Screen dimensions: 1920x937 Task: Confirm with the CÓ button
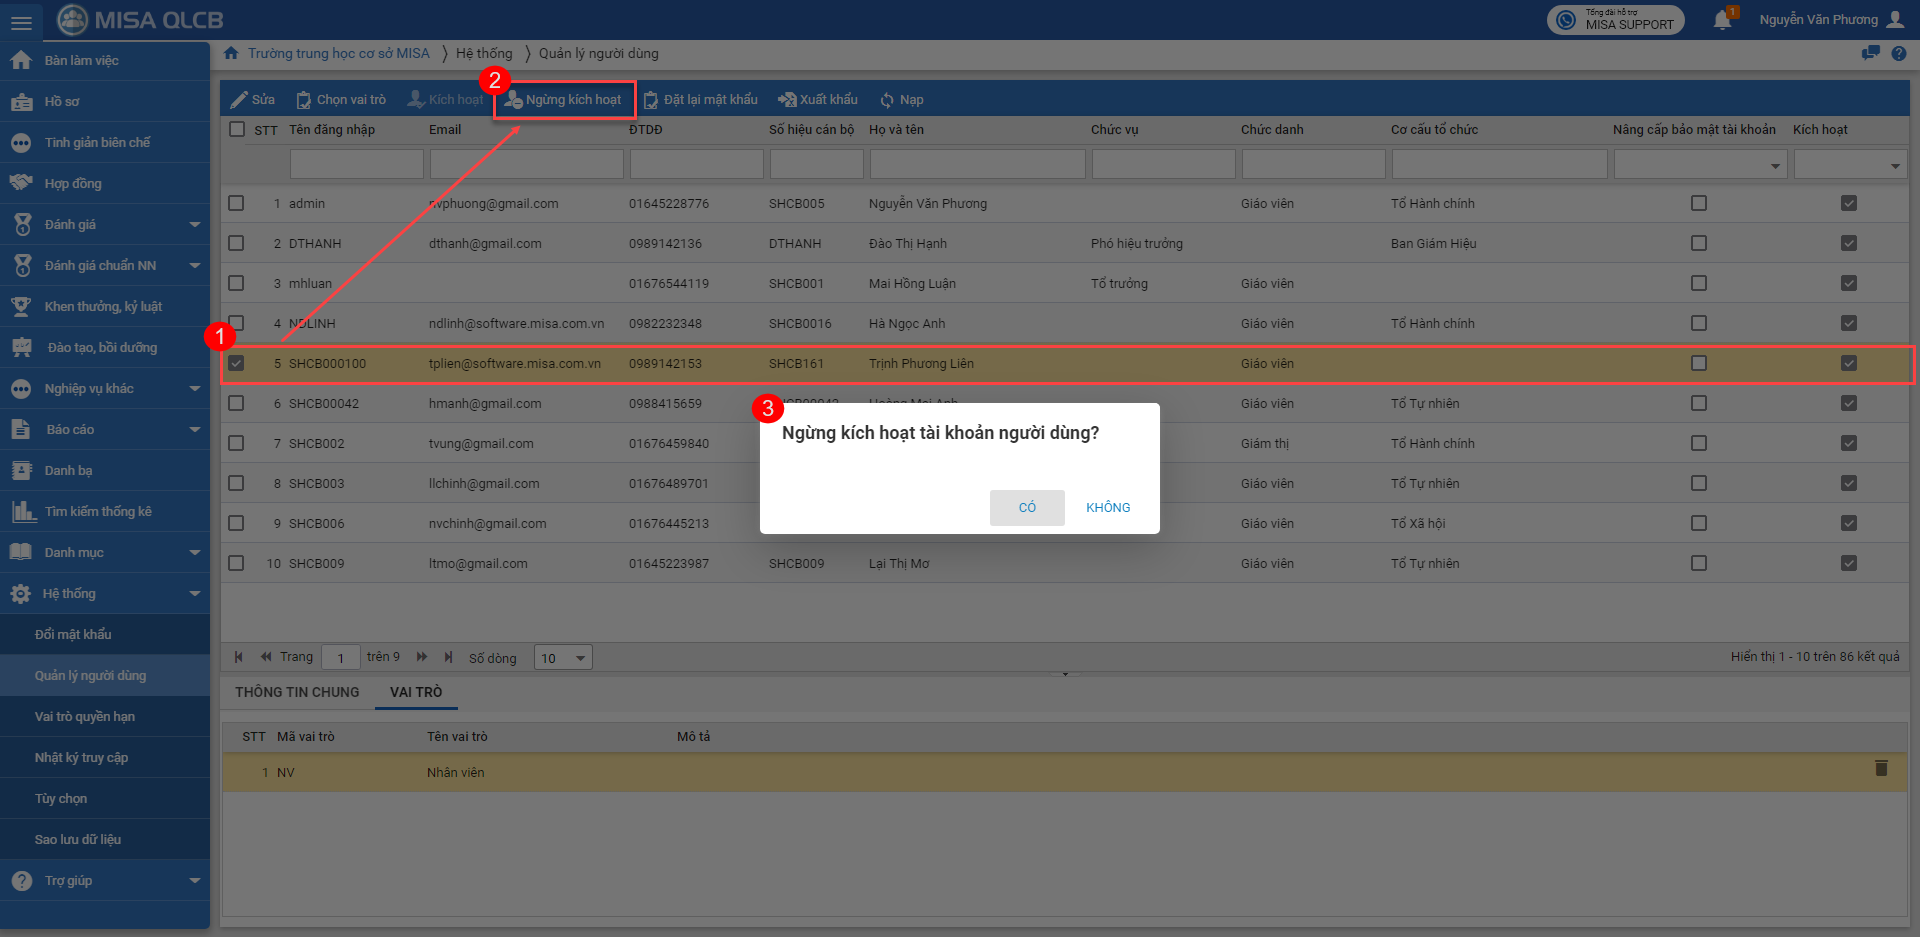(x=1027, y=507)
